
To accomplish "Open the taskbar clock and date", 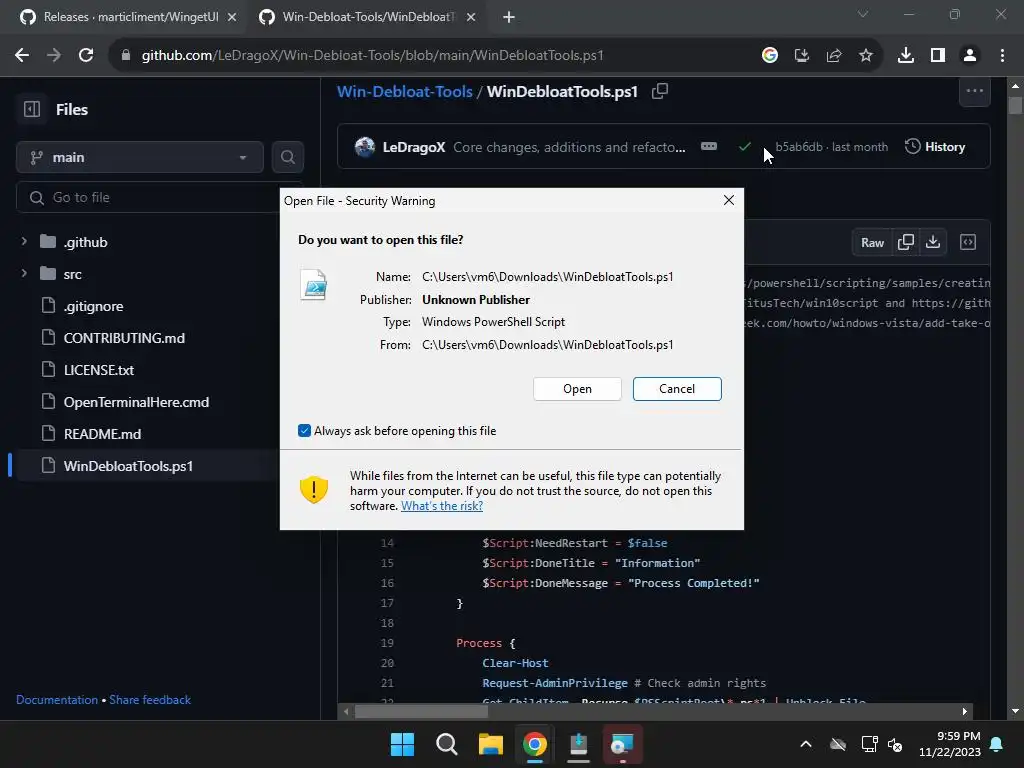I will pyautogui.click(x=950, y=744).
